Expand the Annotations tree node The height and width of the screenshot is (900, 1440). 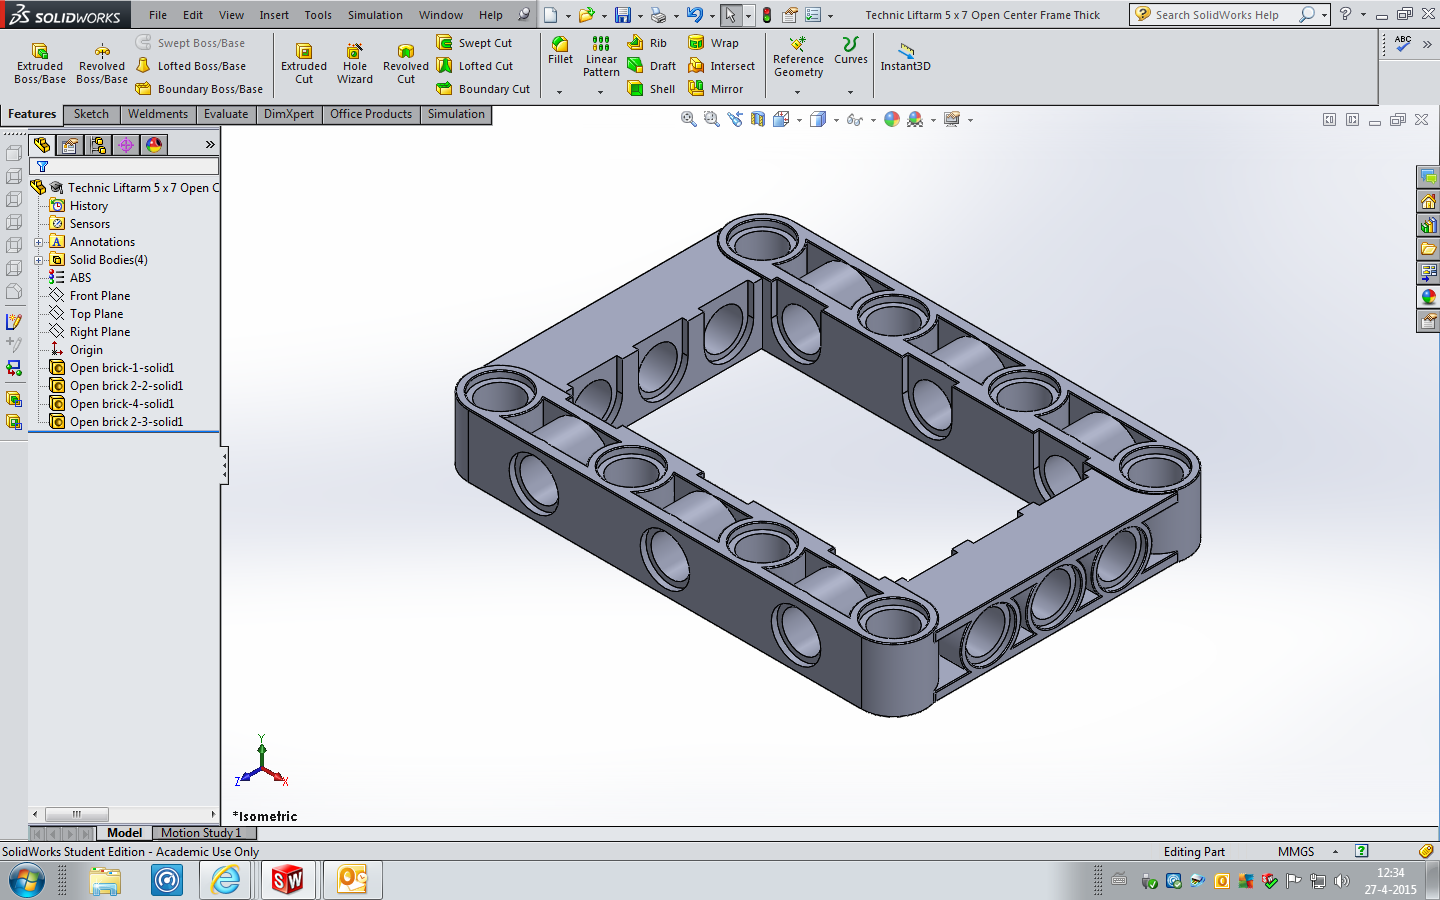coord(38,242)
